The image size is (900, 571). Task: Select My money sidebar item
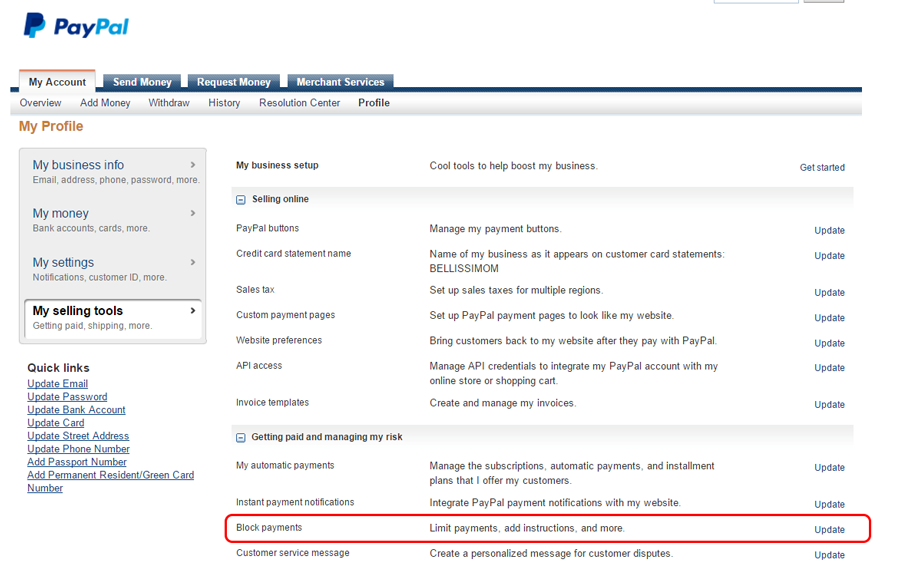coord(113,220)
